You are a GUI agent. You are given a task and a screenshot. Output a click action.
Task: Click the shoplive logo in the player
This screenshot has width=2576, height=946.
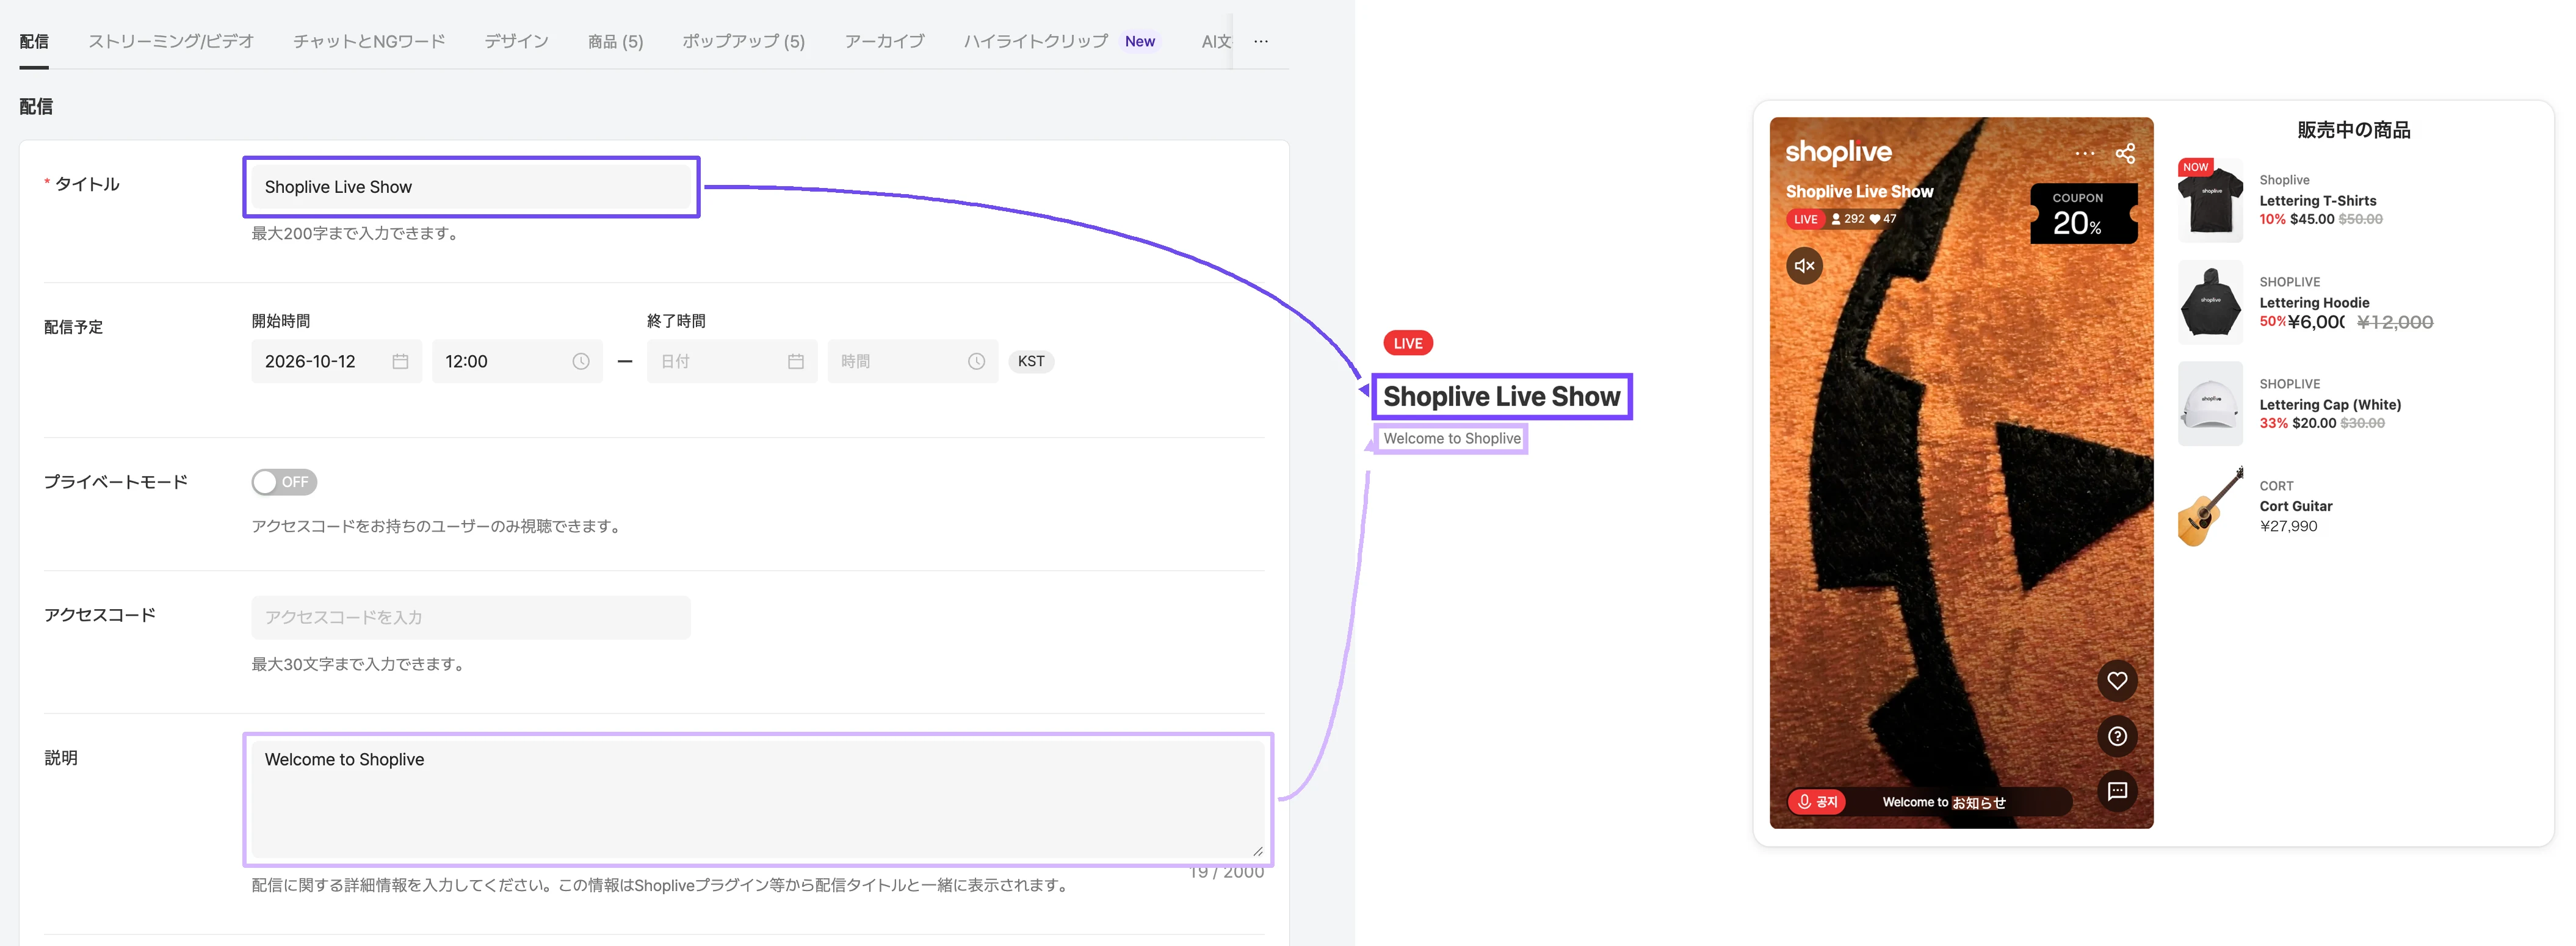[x=1838, y=151]
